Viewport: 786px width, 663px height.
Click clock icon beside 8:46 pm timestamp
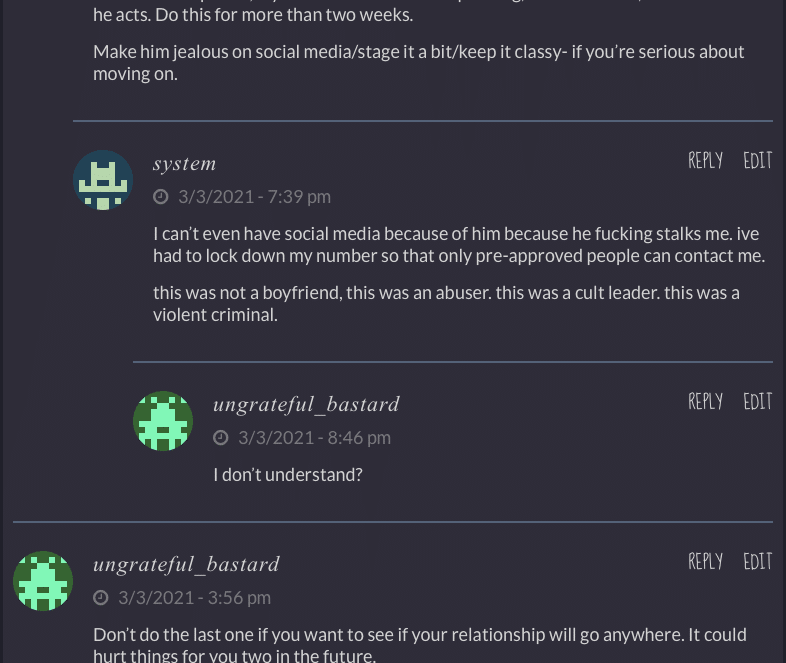pyautogui.click(x=221, y=438)
